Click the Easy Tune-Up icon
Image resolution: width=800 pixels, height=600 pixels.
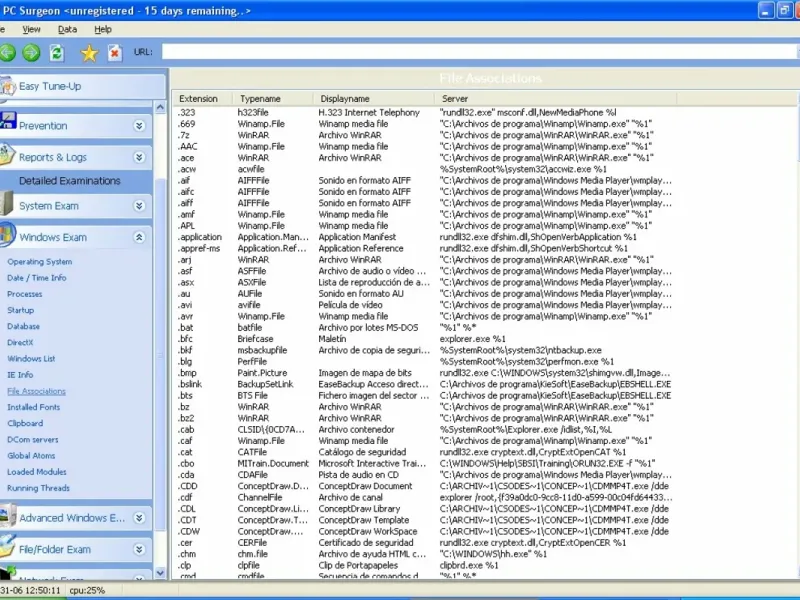click(x=8, y=86)
